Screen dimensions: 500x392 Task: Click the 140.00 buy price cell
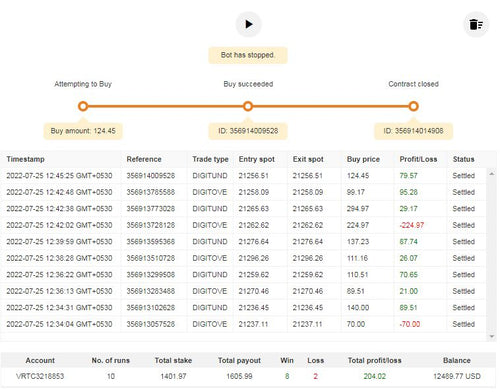click(x=358, y=308)
